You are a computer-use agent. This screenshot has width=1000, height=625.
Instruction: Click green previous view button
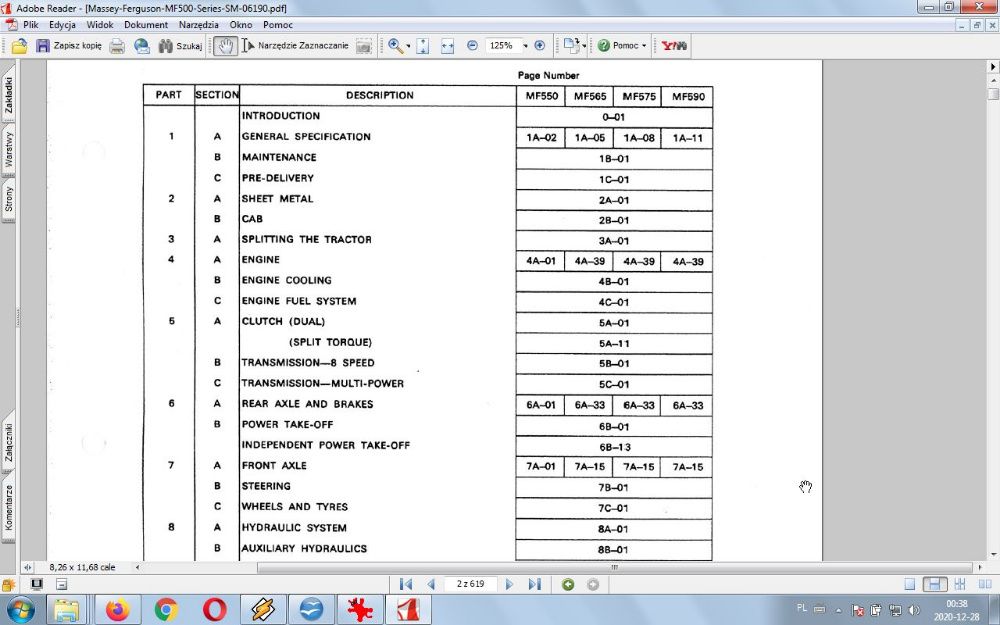(568, 584)
